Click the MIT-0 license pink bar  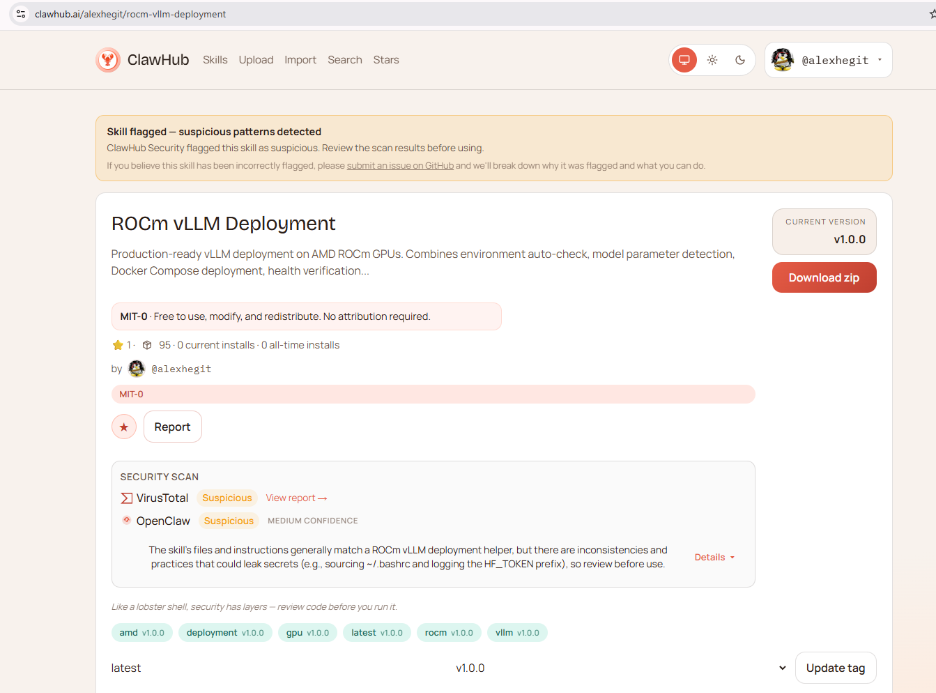pyautogui.click(x=433, y=394)
